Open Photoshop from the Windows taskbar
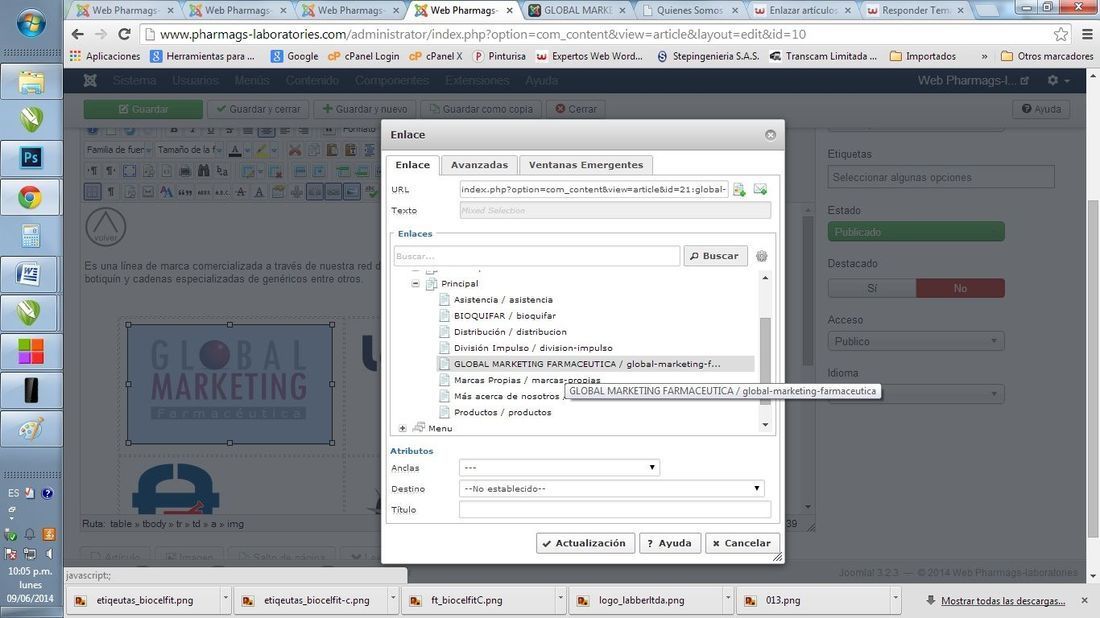The image size is (1100, 618). (x=31, y=158)
